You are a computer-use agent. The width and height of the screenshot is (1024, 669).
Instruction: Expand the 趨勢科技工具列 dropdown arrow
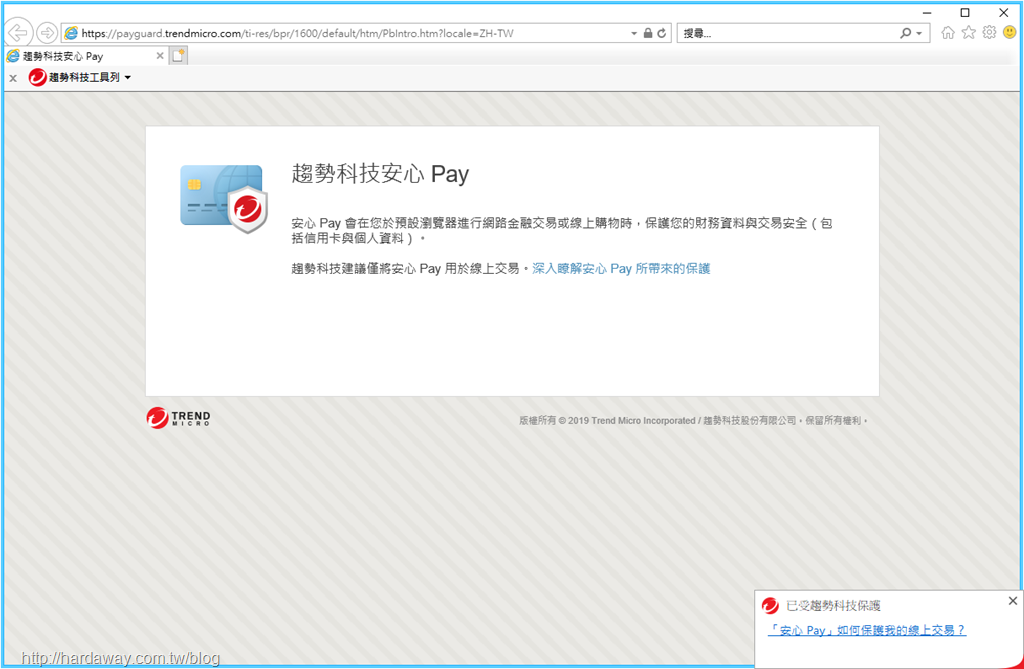(128, 77)
